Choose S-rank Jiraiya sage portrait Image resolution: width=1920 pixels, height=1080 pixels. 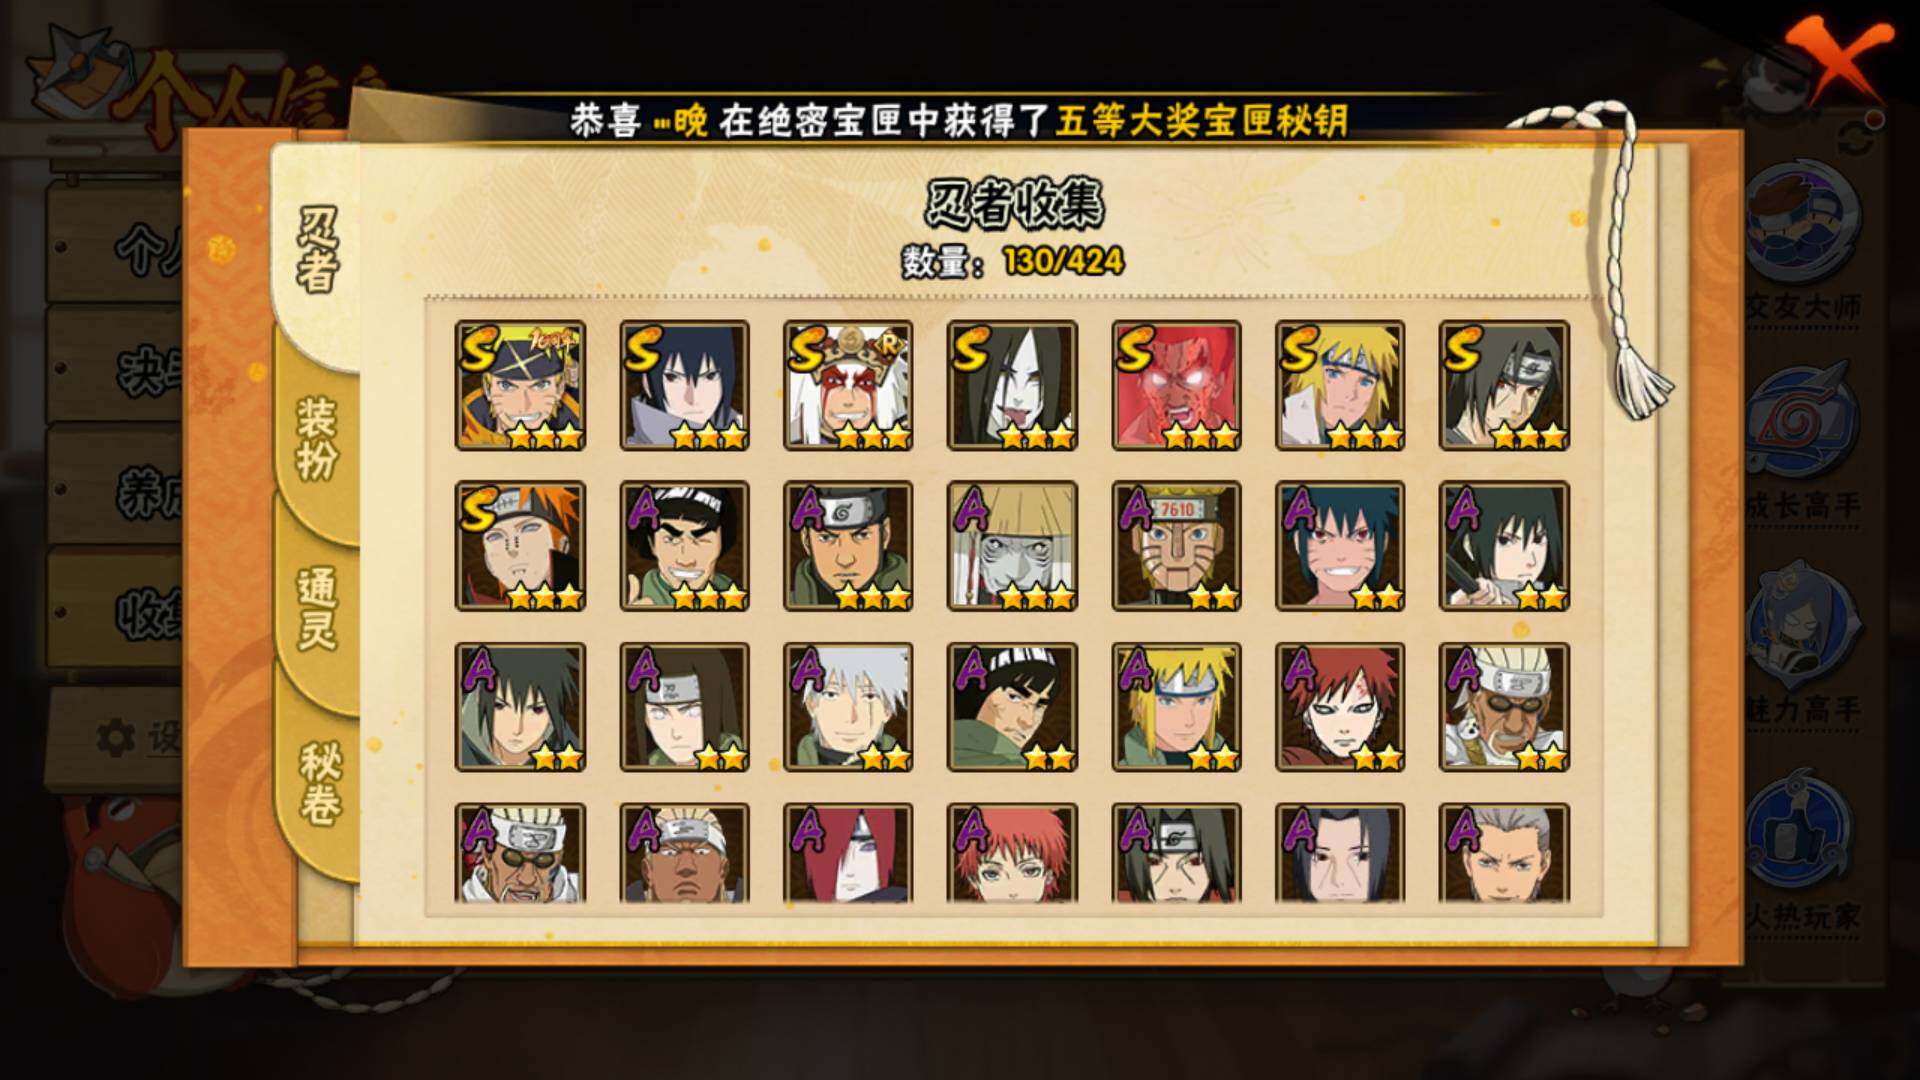point(848,386)
